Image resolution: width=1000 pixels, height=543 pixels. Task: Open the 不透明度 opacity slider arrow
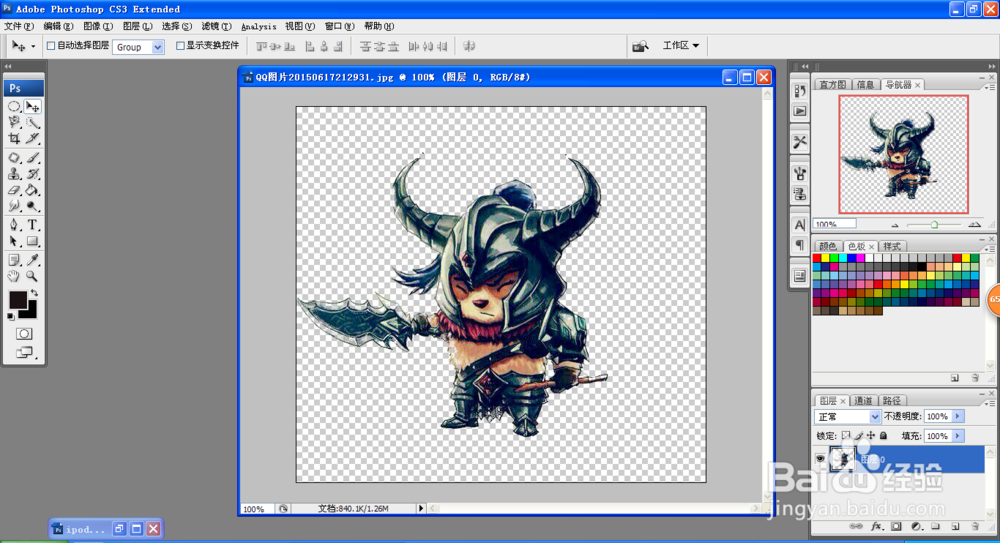tap(957, 417)
